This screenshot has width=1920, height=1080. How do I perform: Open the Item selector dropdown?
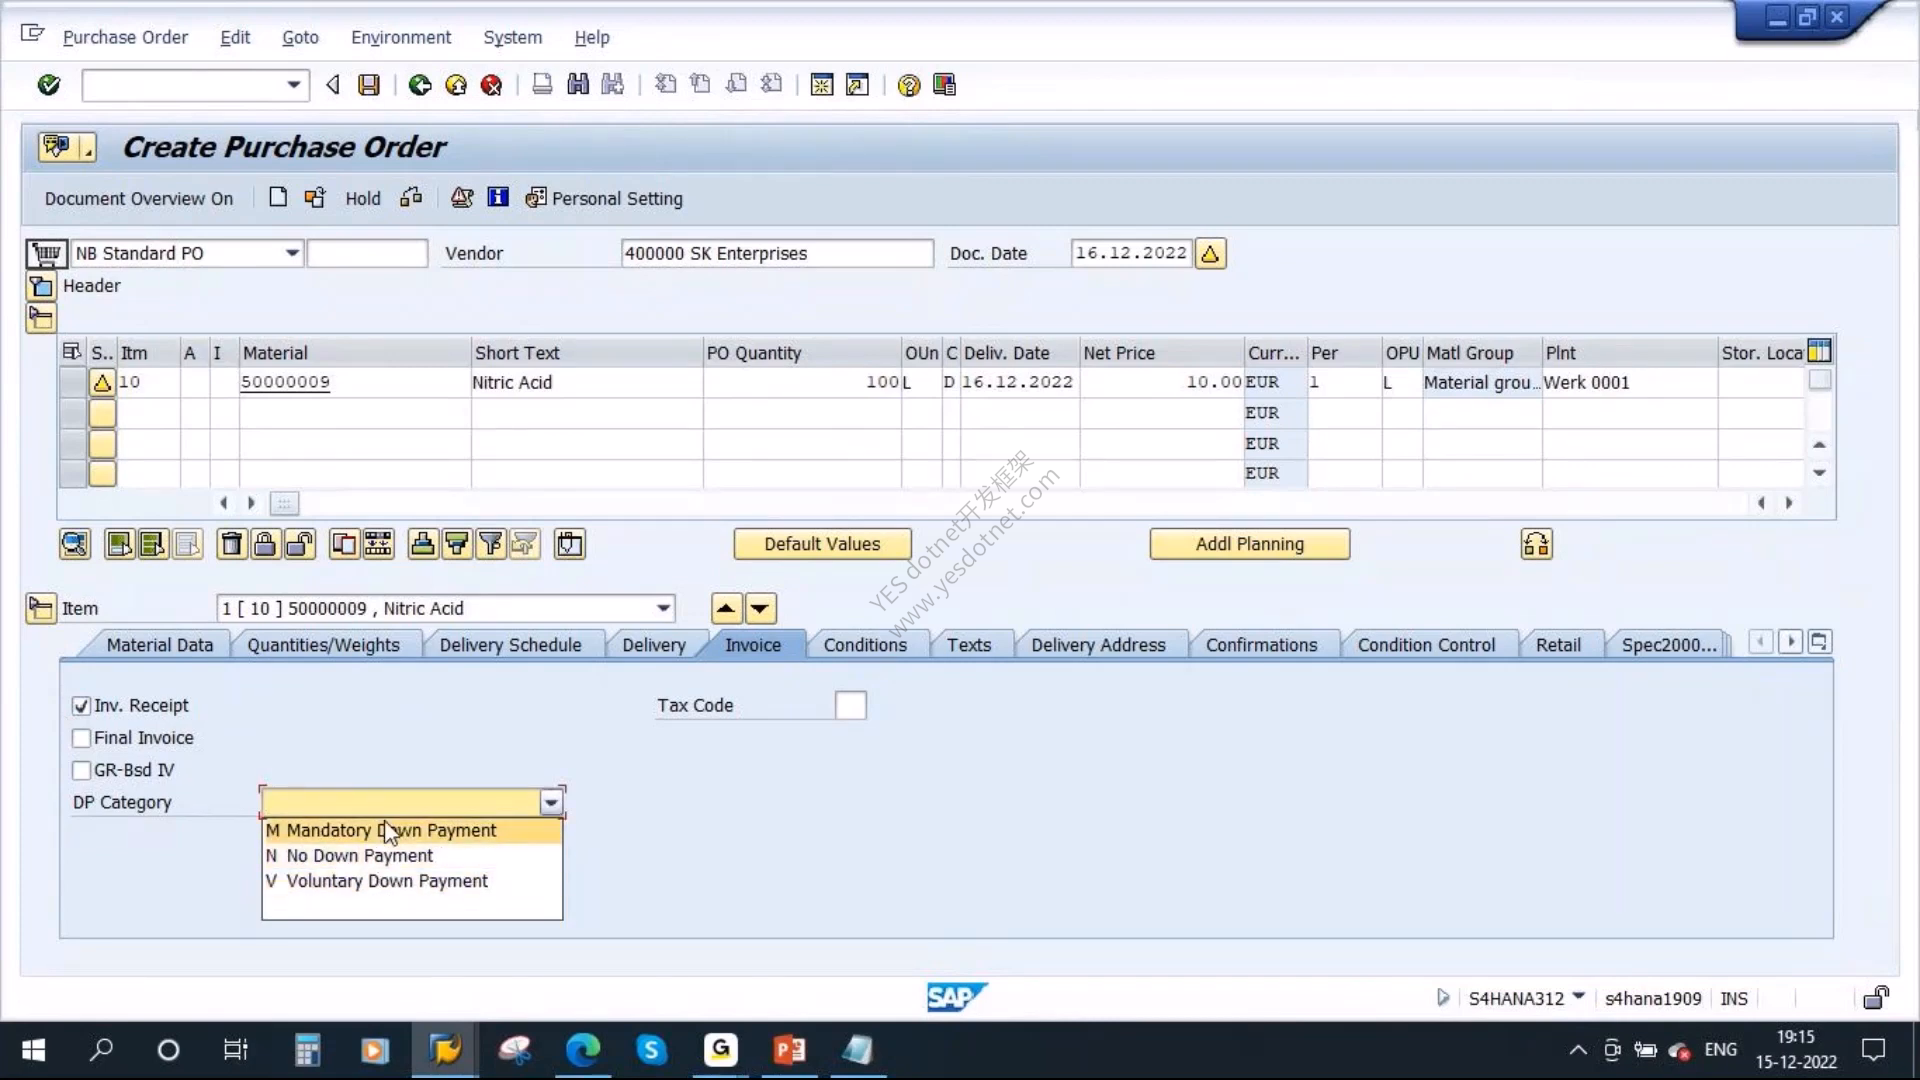[663, 608]
